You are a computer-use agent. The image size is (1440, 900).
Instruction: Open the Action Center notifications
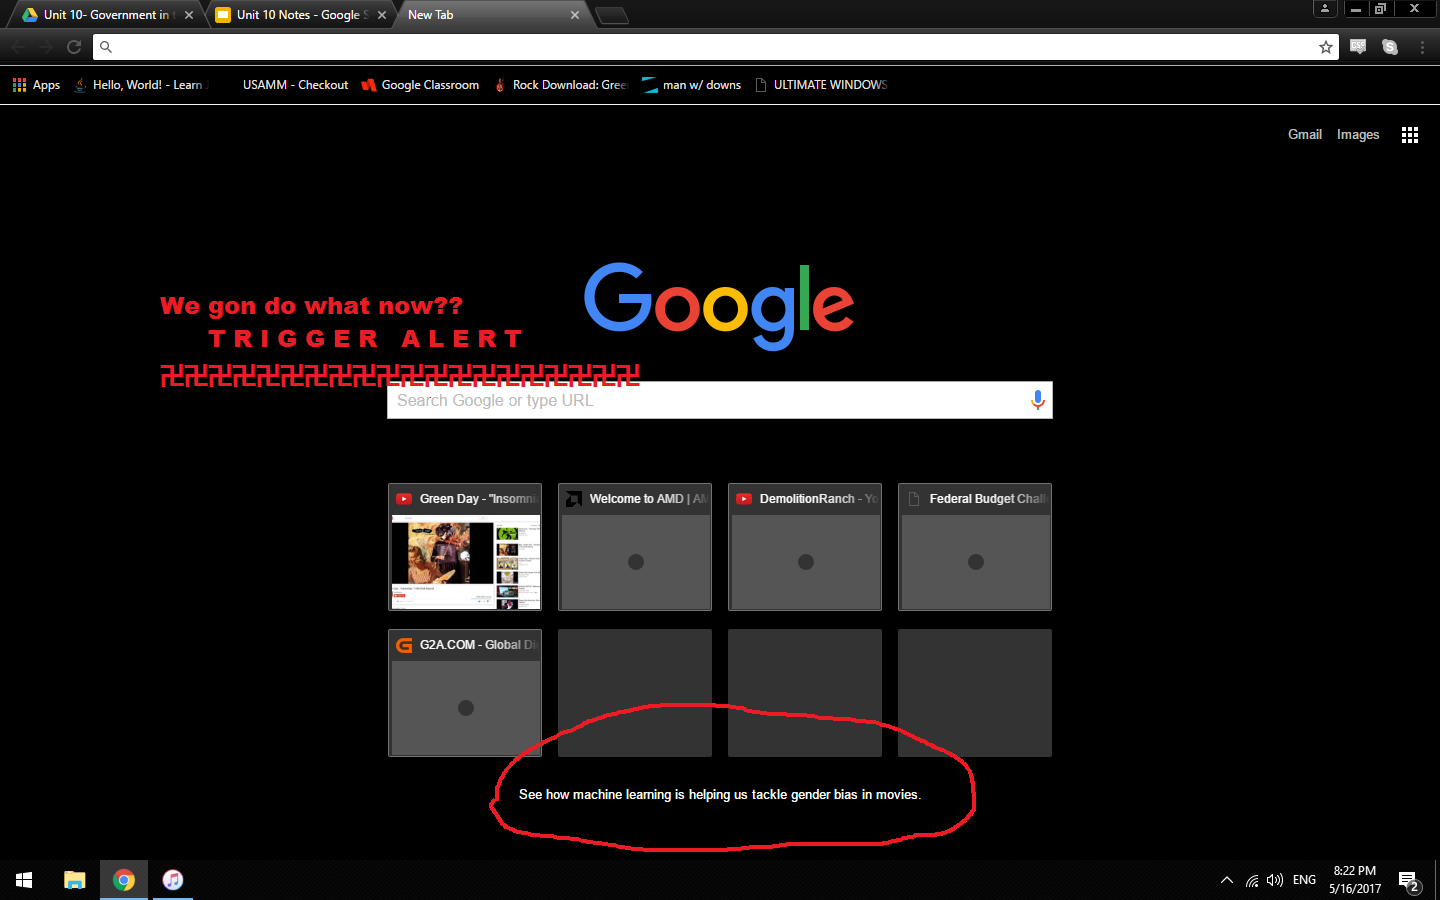click(x=1410, y=881)
